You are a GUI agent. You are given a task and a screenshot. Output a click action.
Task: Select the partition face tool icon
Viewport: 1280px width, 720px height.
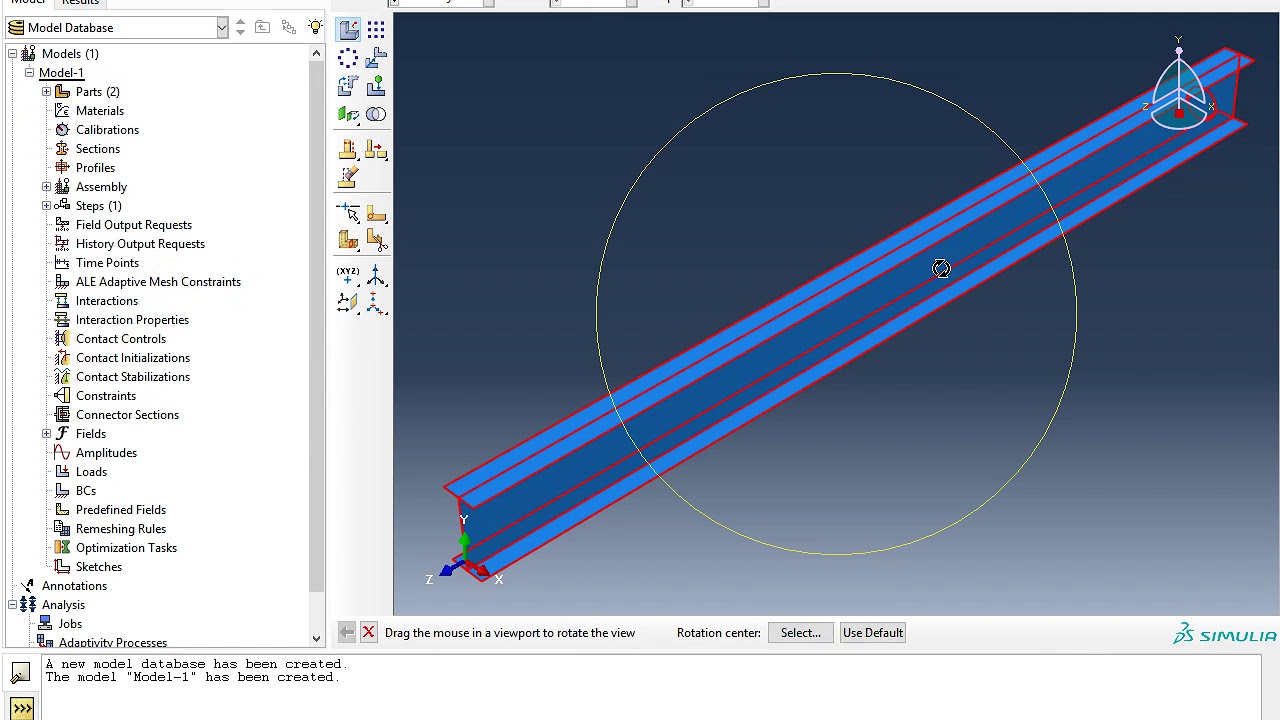376,213
